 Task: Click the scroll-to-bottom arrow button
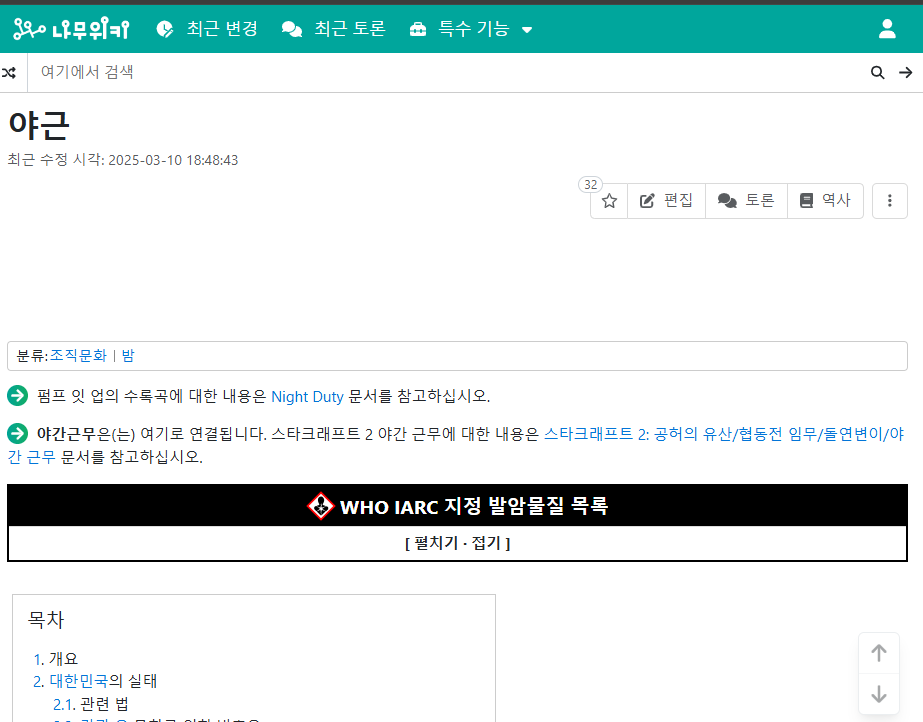pyautogui.click(x=879, y=694)
